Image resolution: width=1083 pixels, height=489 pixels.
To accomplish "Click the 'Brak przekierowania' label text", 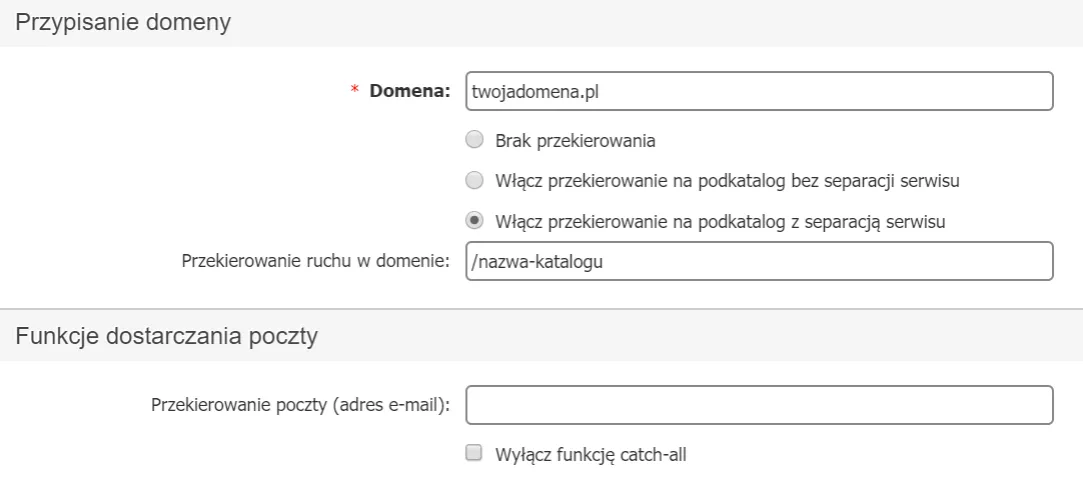I will pyautogui.click(x=575, y=142).
